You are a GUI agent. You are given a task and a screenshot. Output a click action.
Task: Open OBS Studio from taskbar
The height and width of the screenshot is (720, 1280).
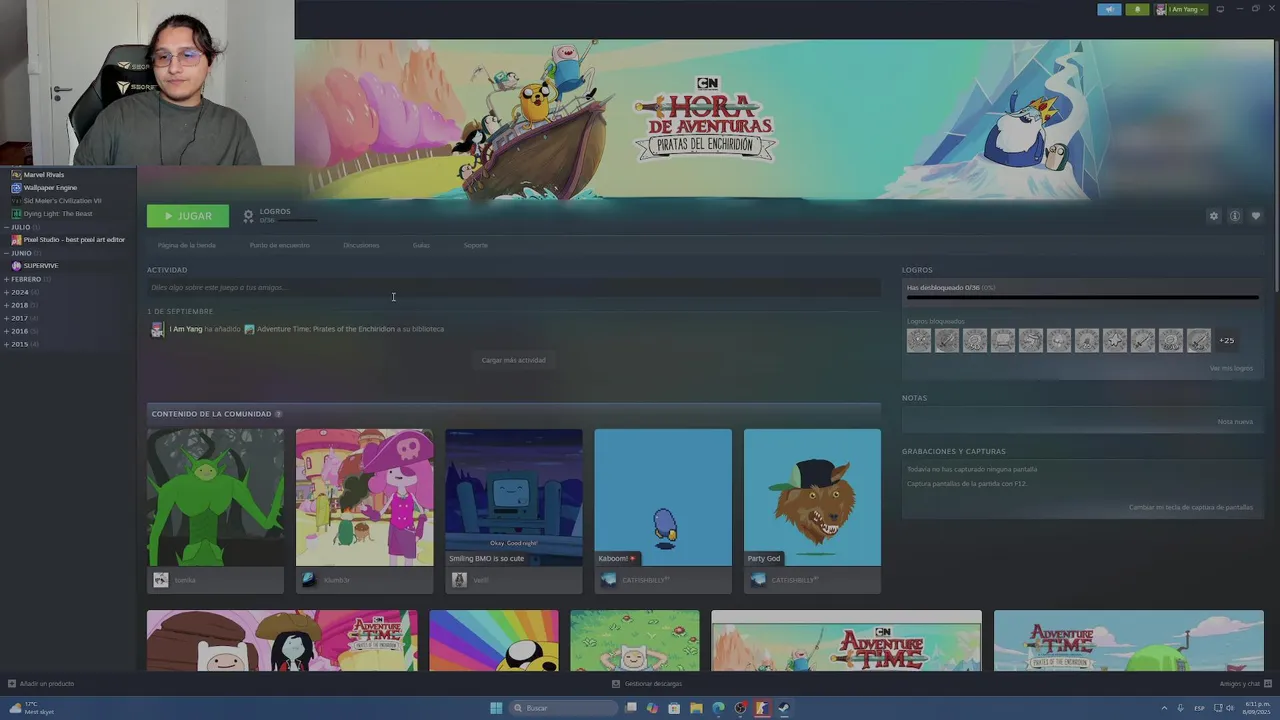pos(740,708)
